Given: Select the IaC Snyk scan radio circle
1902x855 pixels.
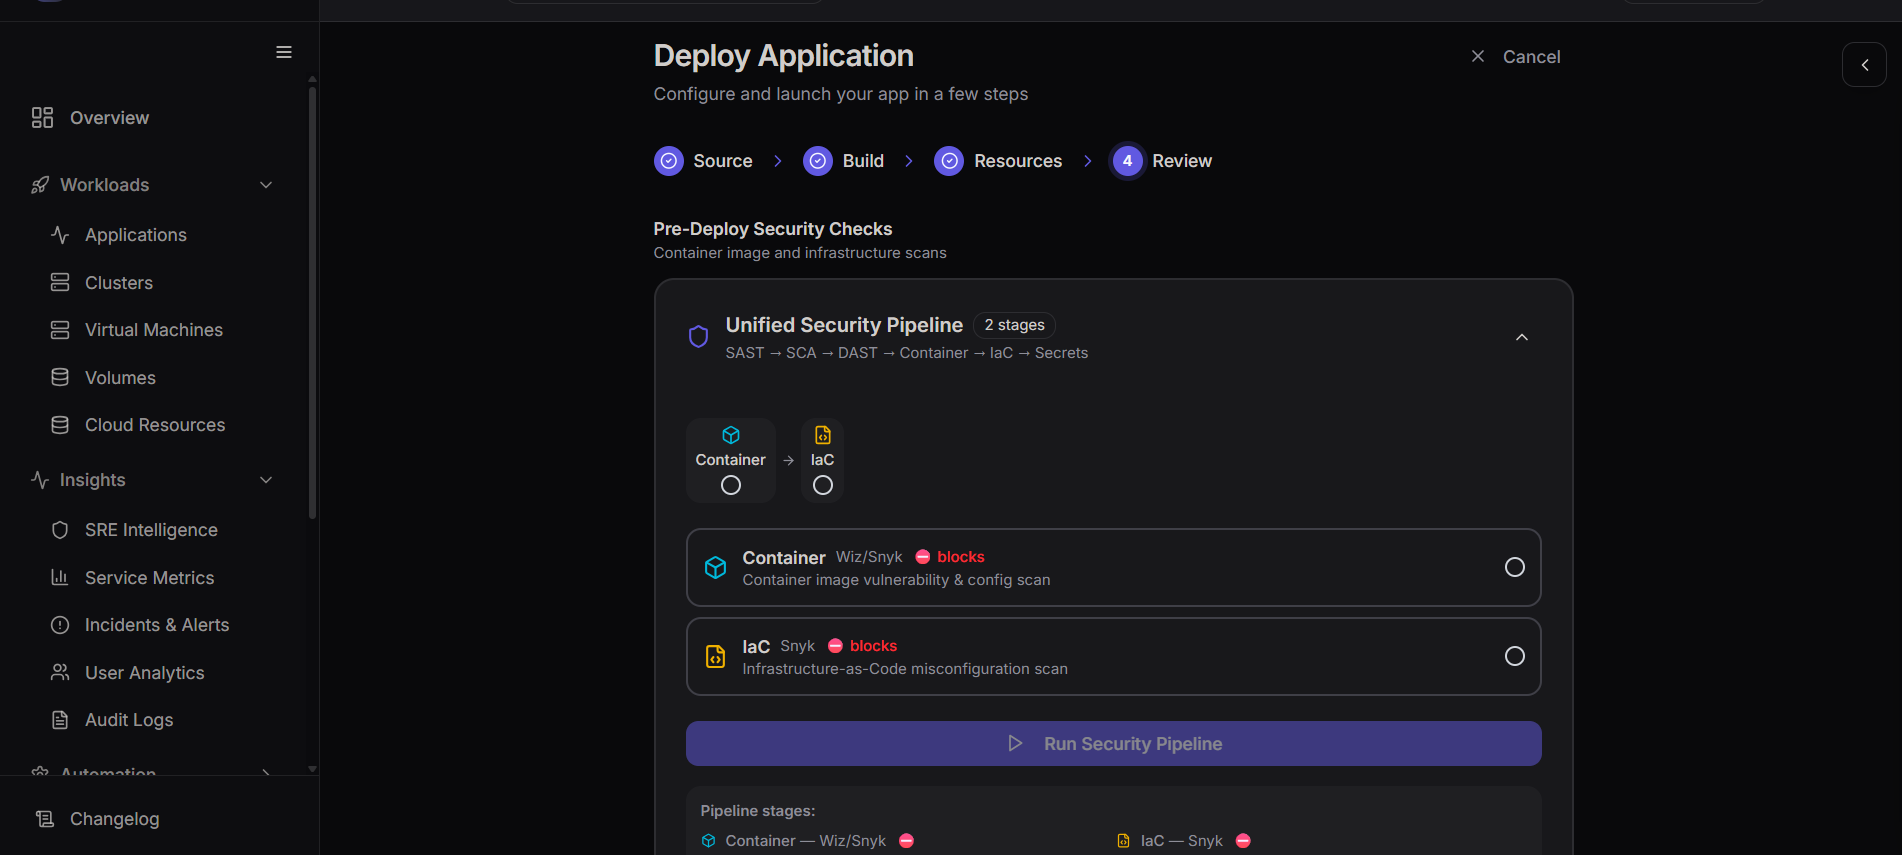Looking at the screenshot, I should (x=1514, y=656).
